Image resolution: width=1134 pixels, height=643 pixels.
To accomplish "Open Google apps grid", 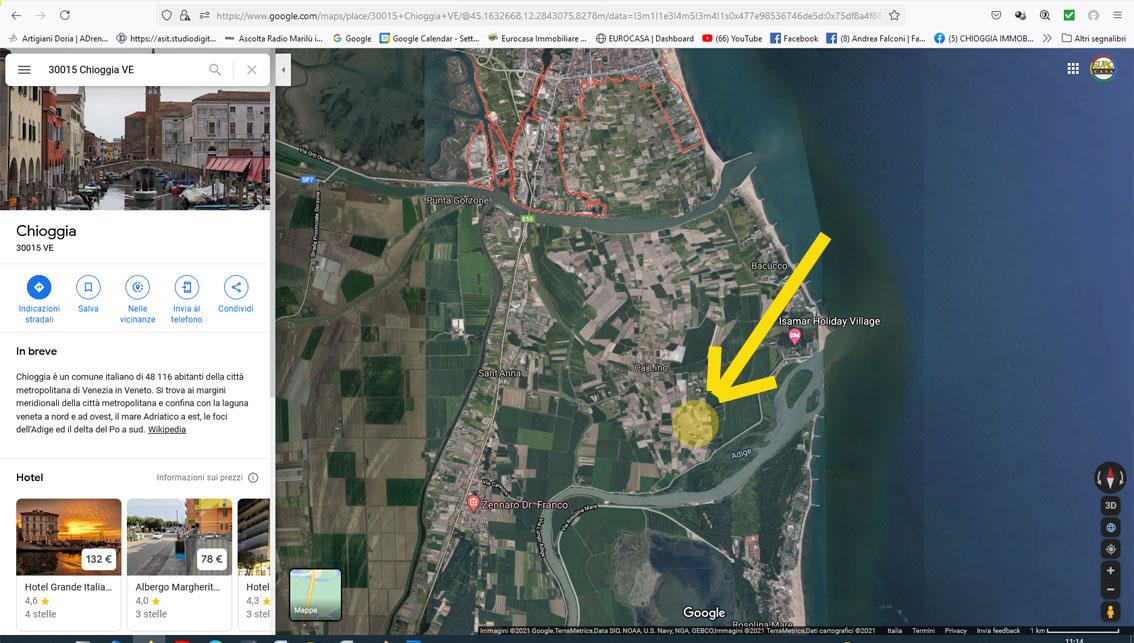I will (1073, 69).
